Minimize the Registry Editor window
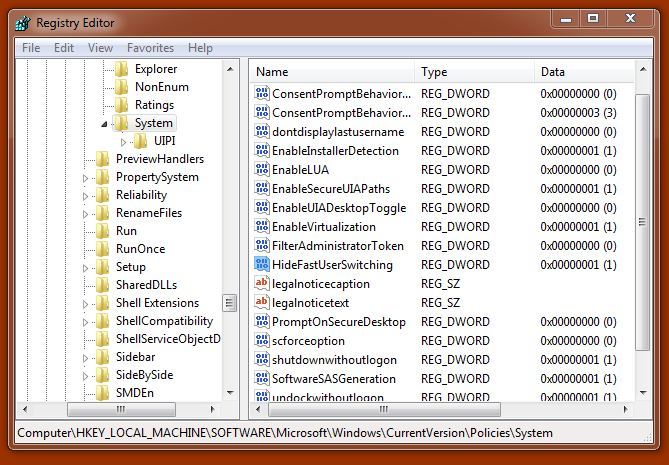The height and width of the screenshot is (465, 669). (x=566, y=19)
